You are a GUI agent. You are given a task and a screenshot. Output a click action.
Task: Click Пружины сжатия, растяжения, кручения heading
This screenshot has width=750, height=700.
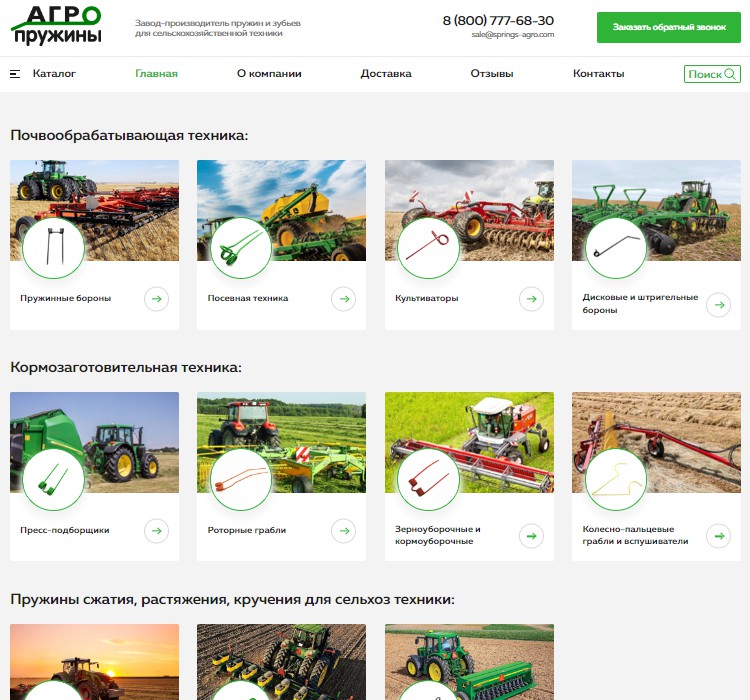232,600
